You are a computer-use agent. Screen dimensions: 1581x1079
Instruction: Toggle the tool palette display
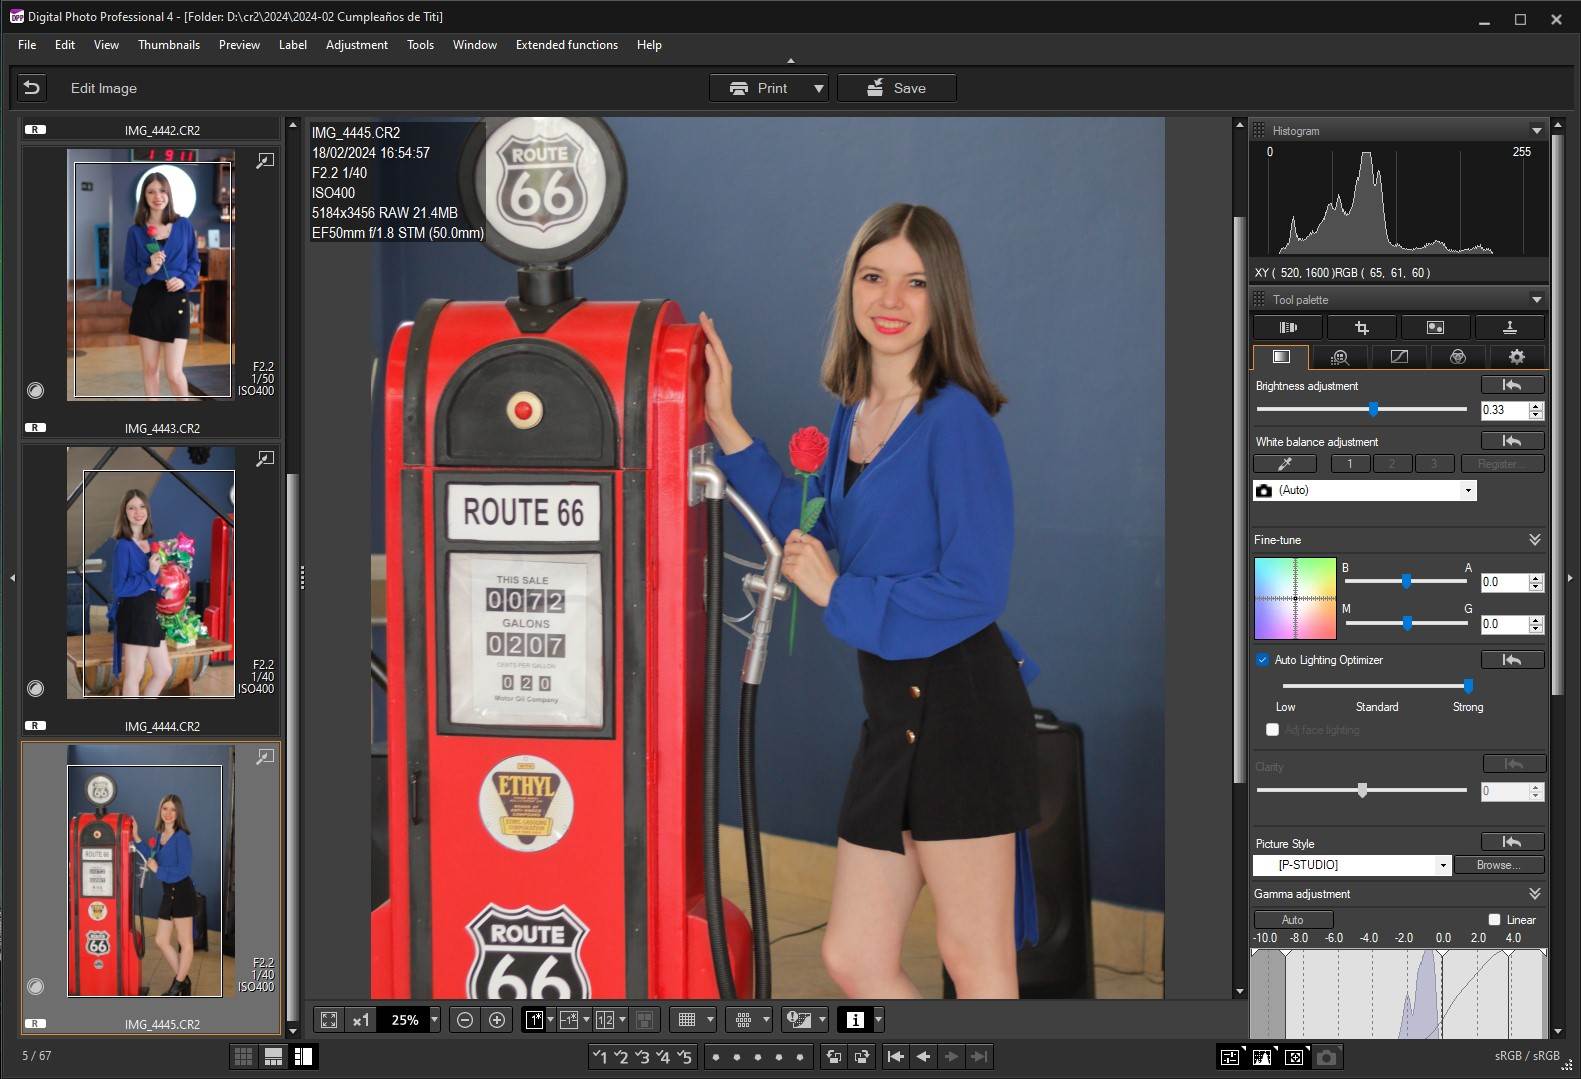tap(1230, 1056)
